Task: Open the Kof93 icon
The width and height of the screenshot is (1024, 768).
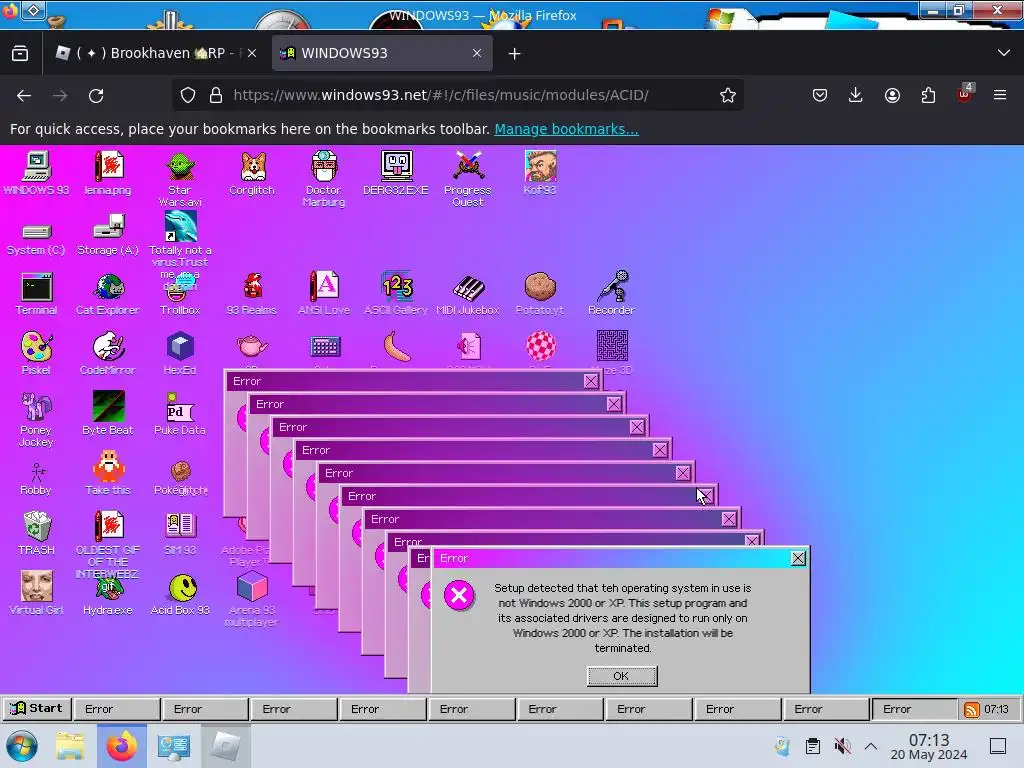Action: pos(539,173)
